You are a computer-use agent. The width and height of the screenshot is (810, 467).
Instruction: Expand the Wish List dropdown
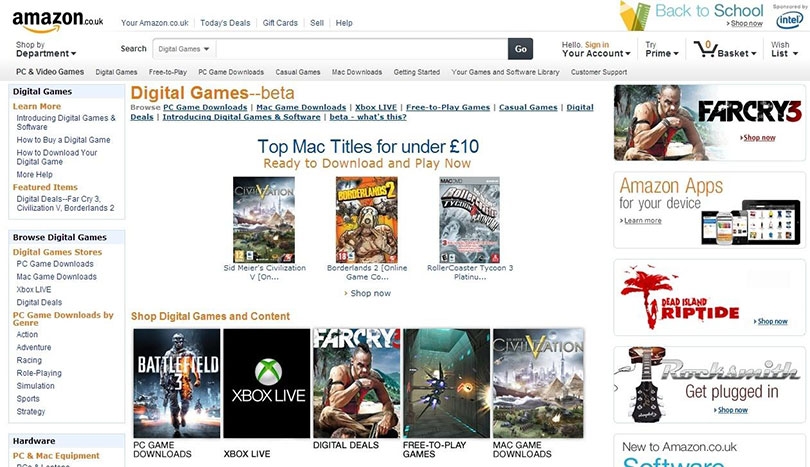point(784,49)
